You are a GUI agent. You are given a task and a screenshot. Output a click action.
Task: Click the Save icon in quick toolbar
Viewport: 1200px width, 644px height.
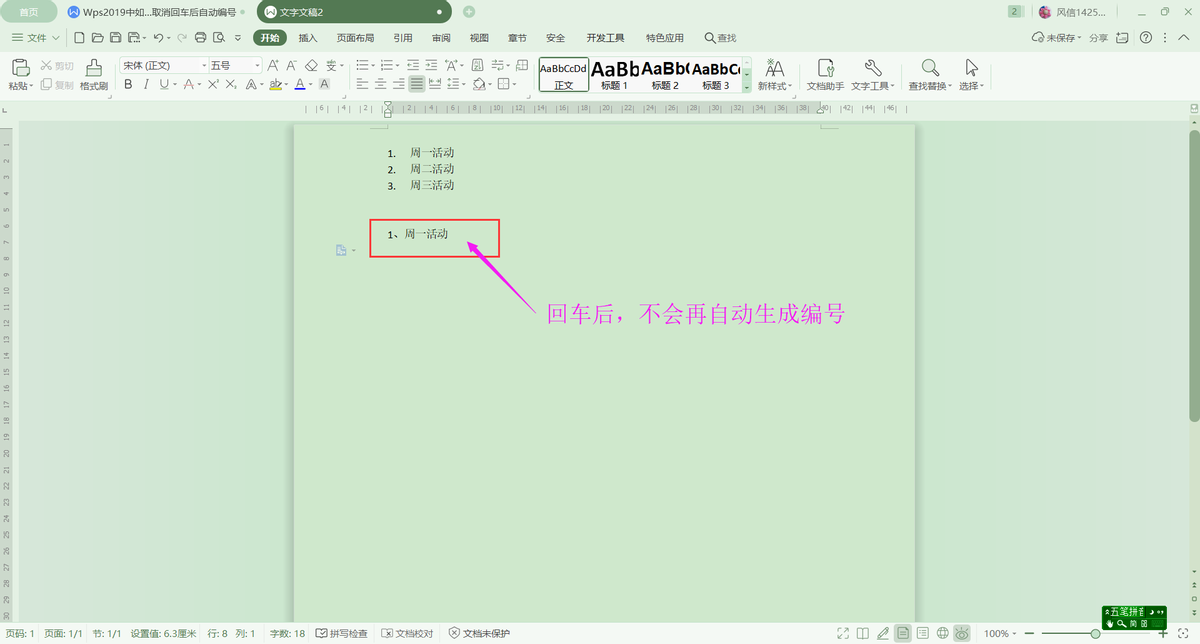tap(115, 38)
